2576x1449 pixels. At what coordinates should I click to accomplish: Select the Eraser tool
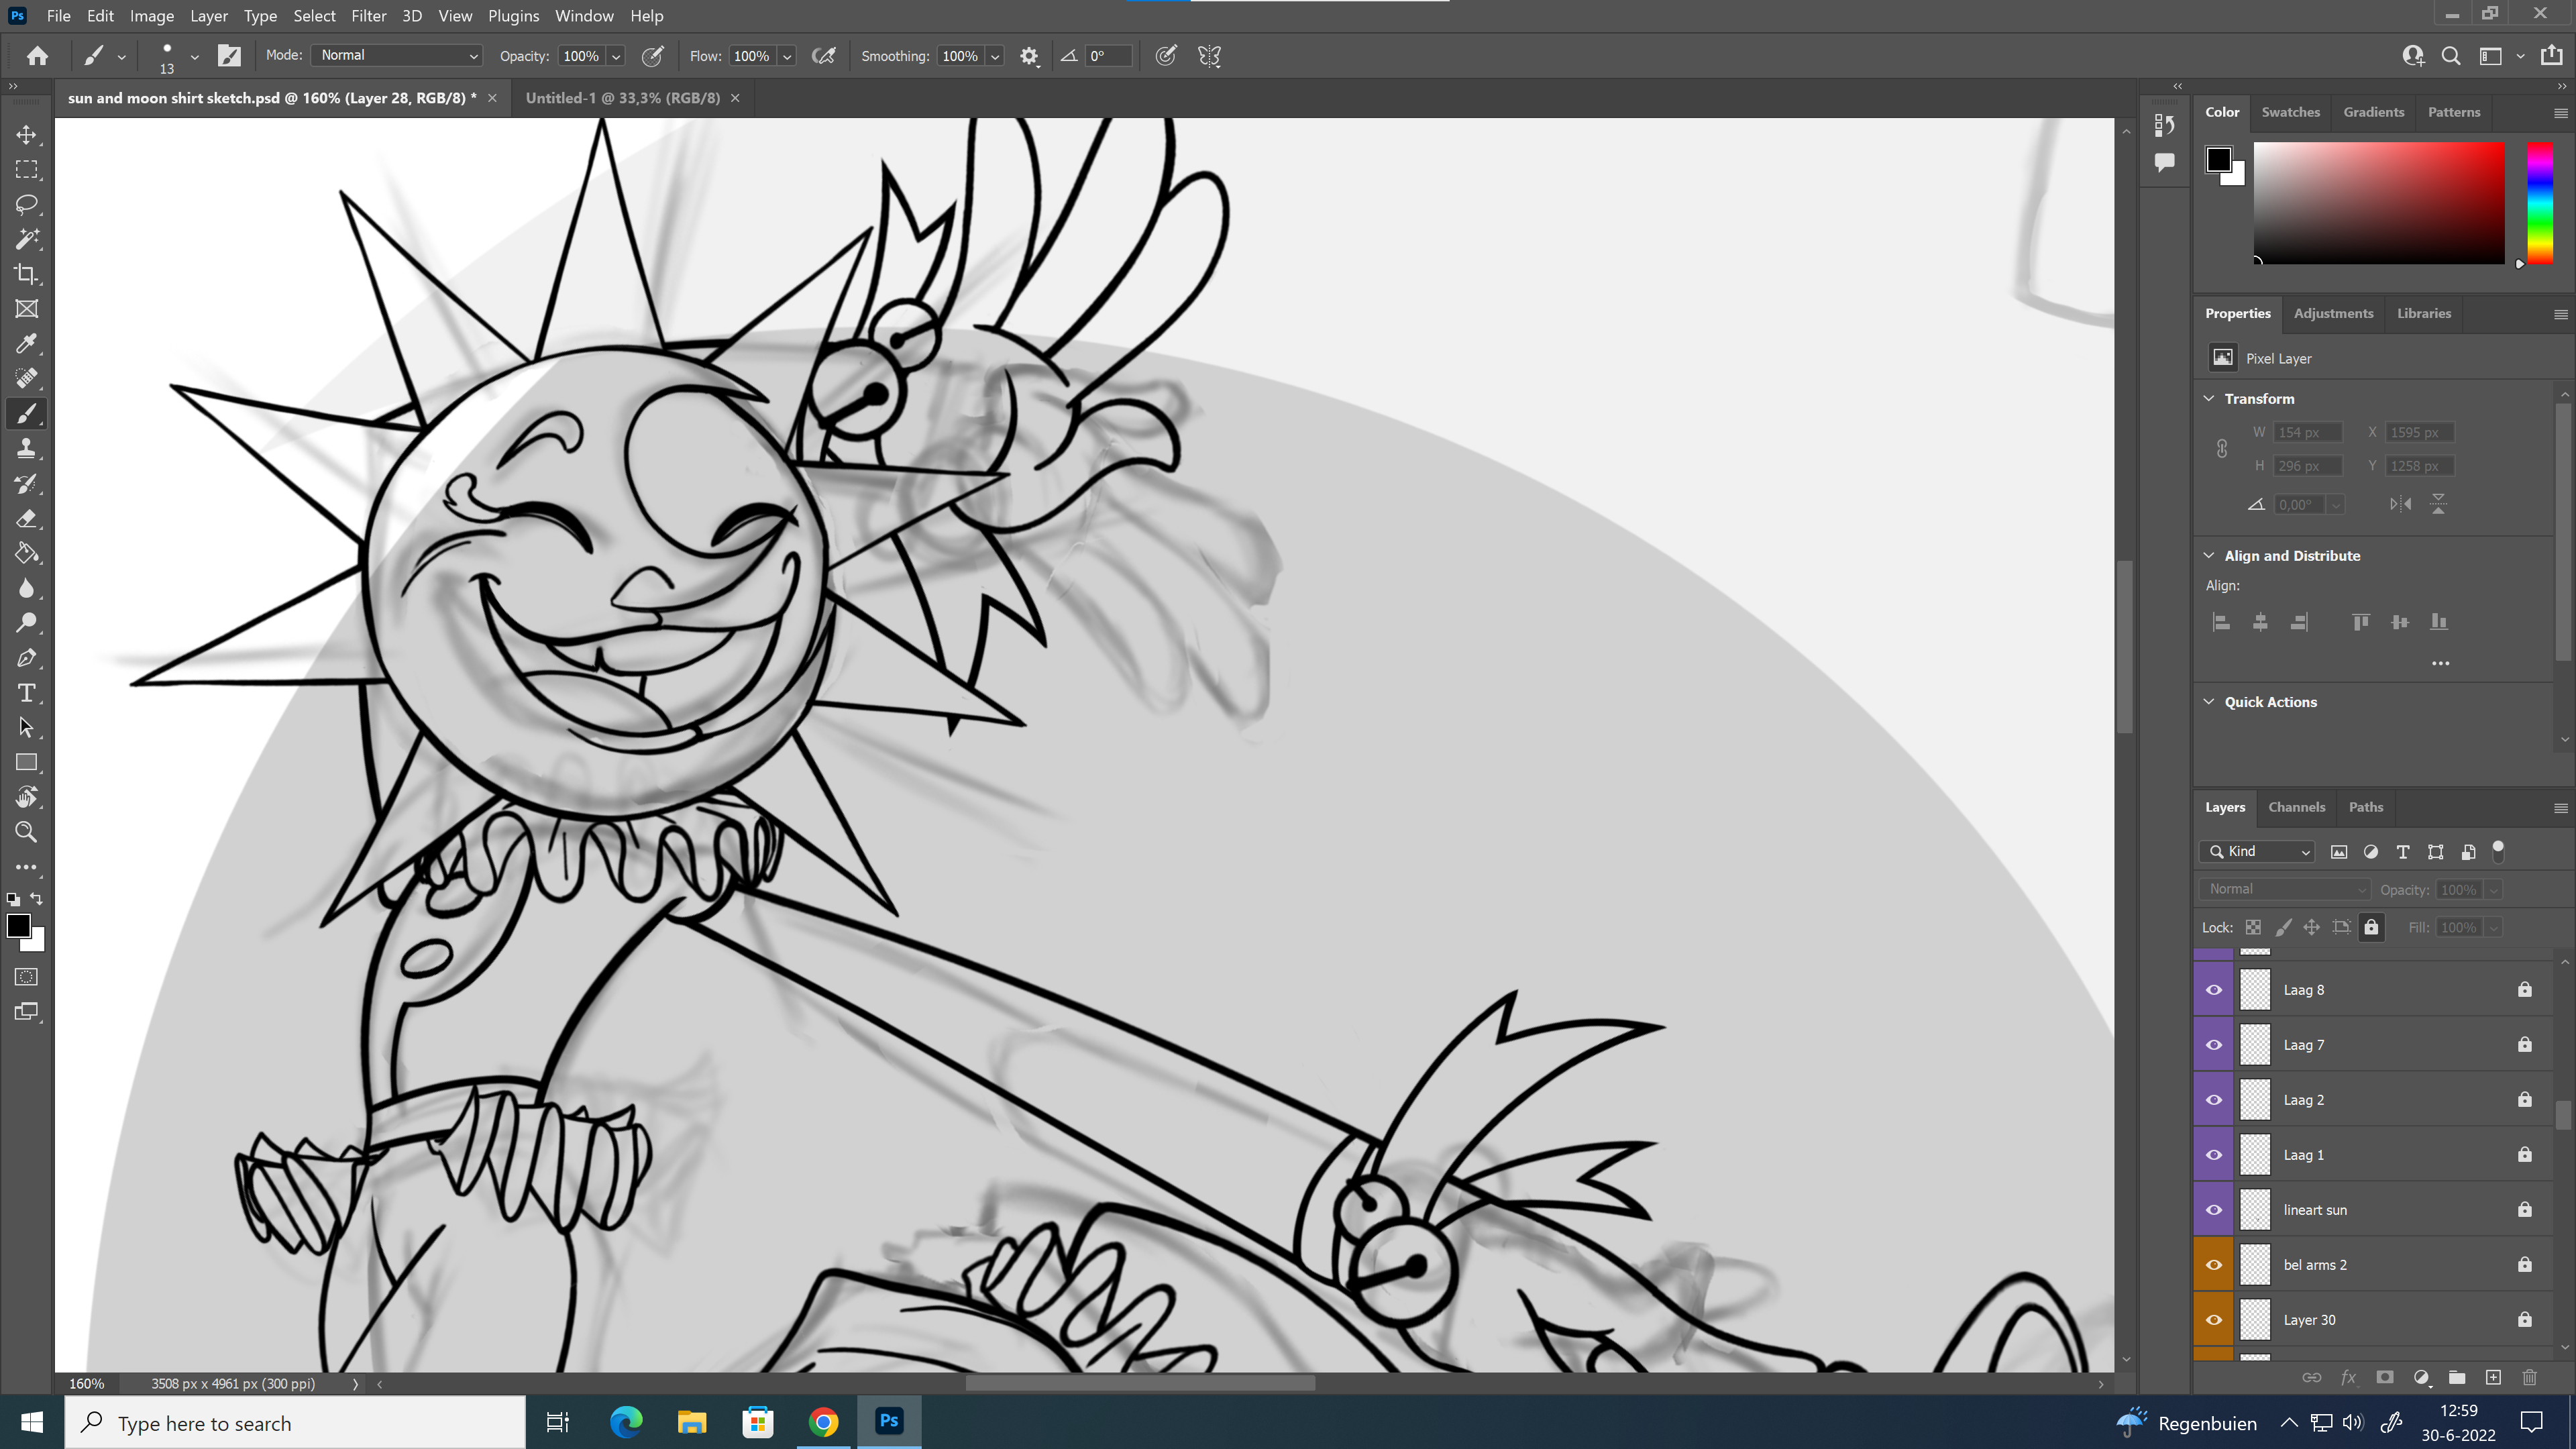pyautogui.click(x=27, y=518)
